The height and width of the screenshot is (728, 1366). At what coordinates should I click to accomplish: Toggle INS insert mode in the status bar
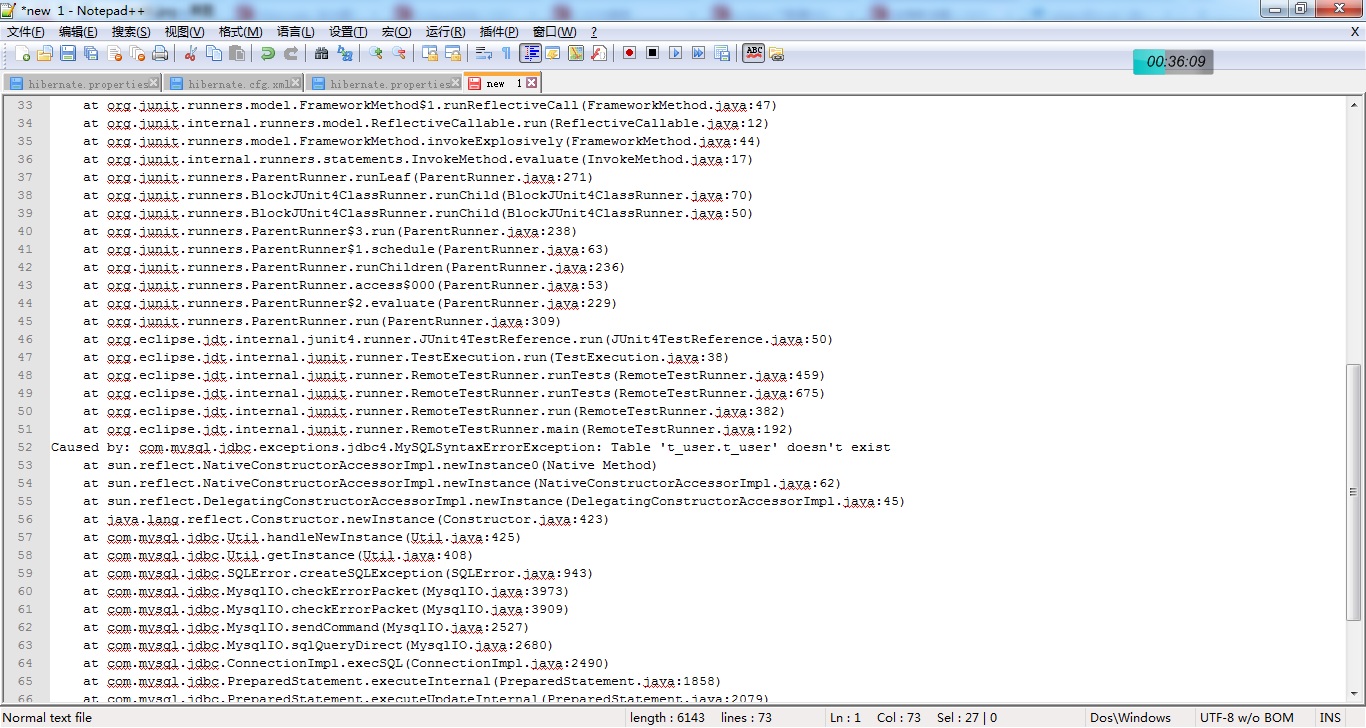coord(1330,717)
